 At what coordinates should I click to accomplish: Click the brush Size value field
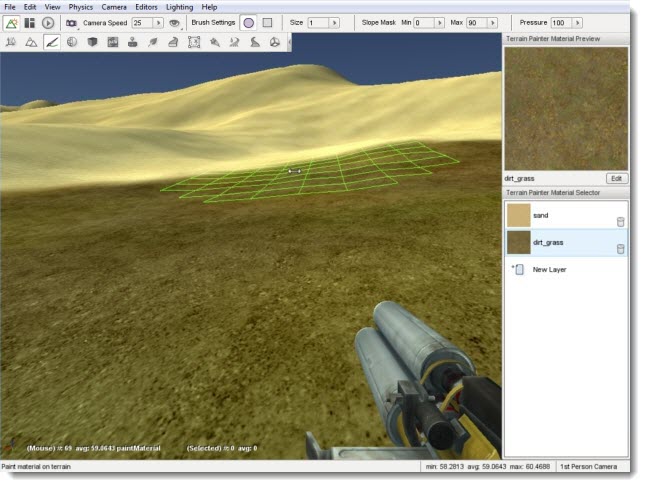318,23
